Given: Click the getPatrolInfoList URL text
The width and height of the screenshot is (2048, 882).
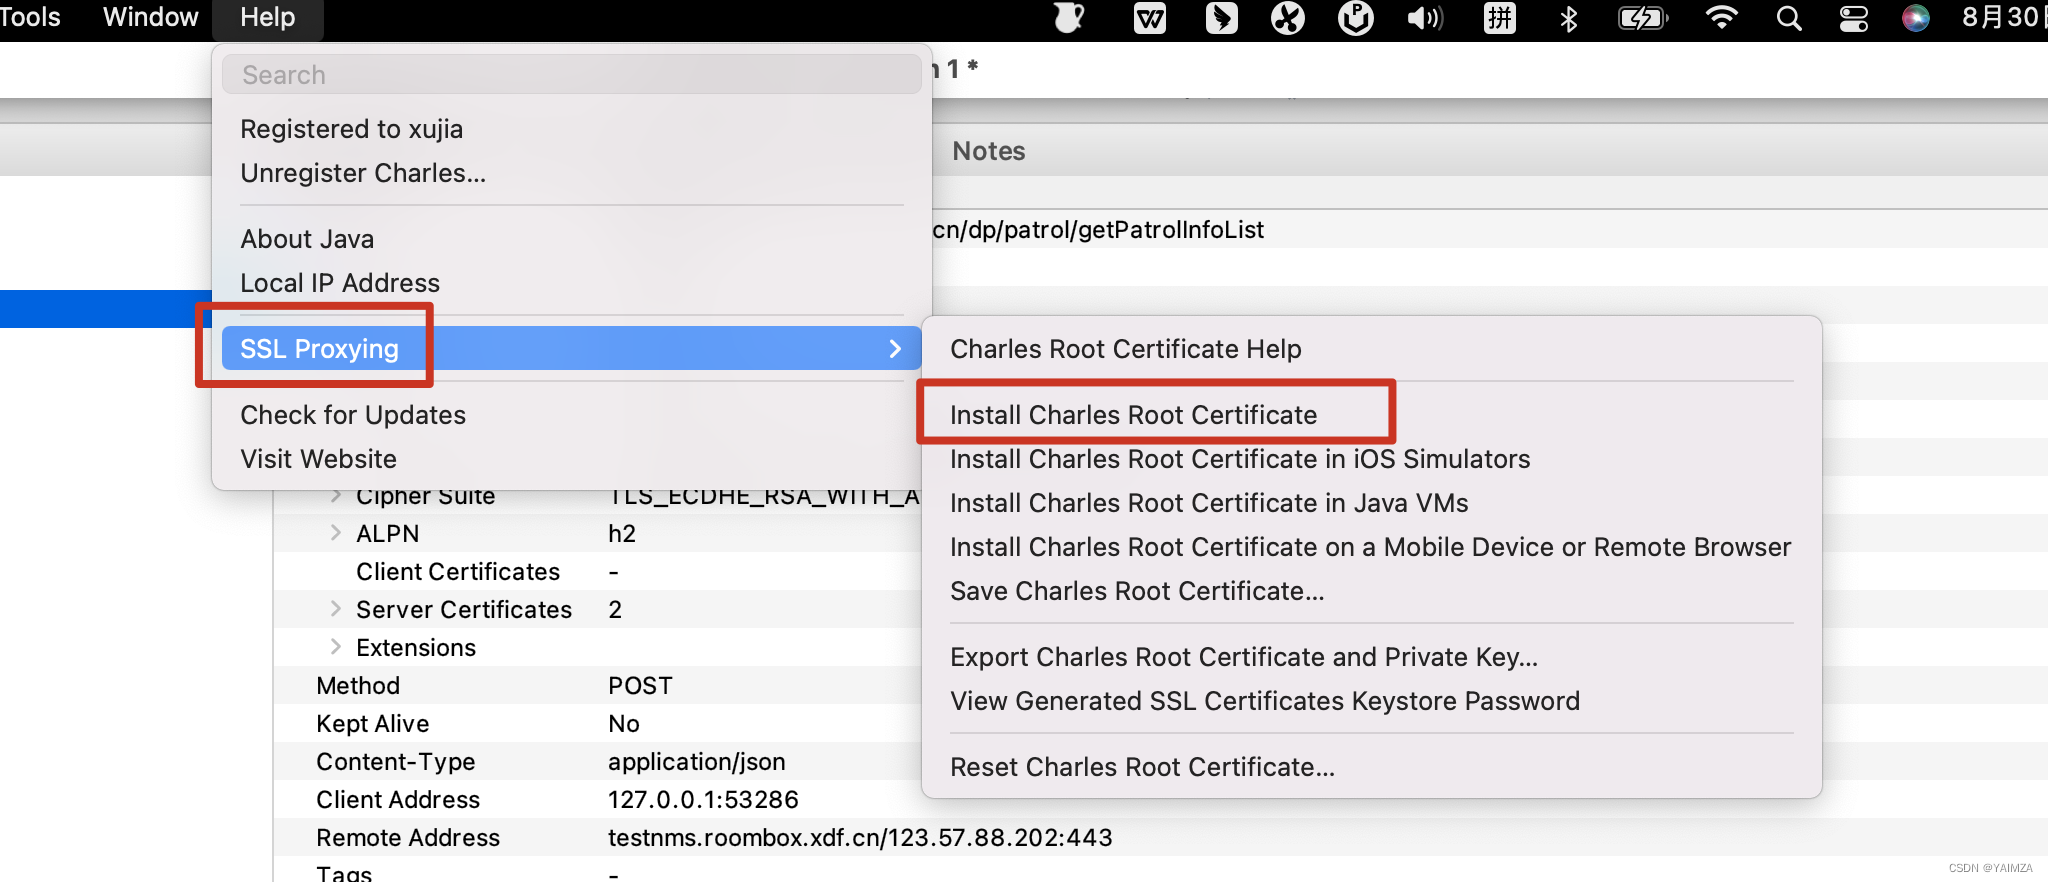Looking at the screenshot, I should click(1098, 229).
